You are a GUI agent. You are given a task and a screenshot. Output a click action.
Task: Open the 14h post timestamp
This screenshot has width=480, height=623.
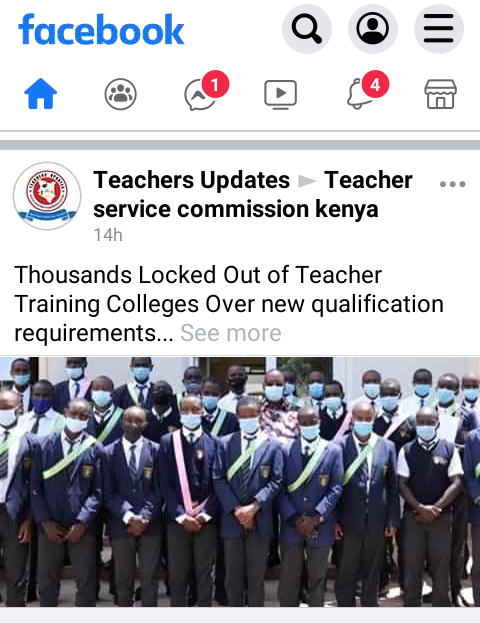108,235
